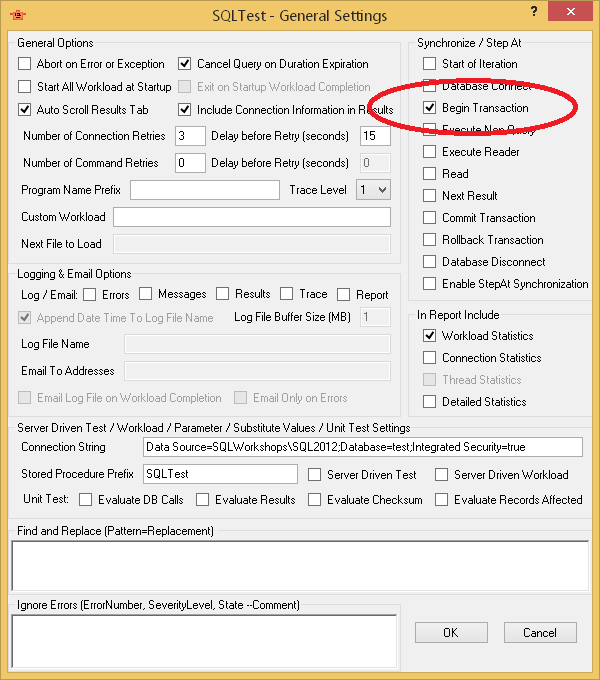Check Evaluate DB Calls unit test
Viewport: 600px width, 680px height.
(86, 500)
